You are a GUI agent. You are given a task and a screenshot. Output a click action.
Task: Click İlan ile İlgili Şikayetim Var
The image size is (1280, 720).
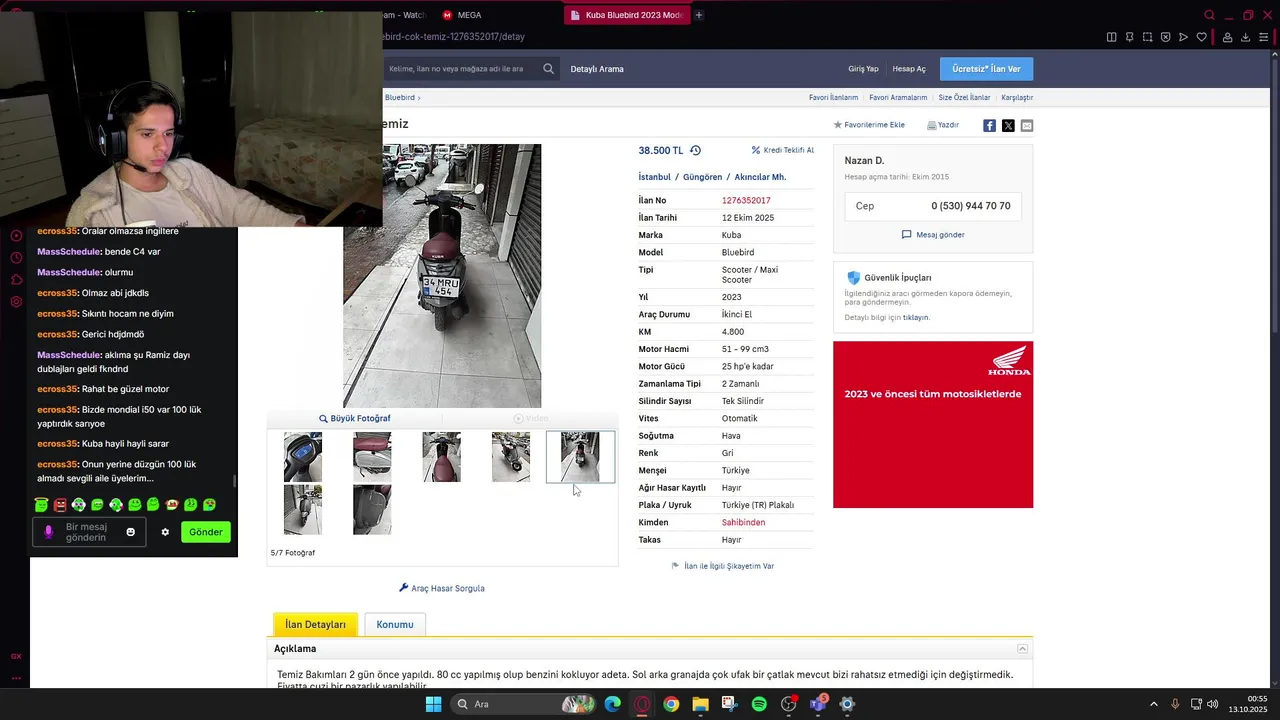click(723, 566)
